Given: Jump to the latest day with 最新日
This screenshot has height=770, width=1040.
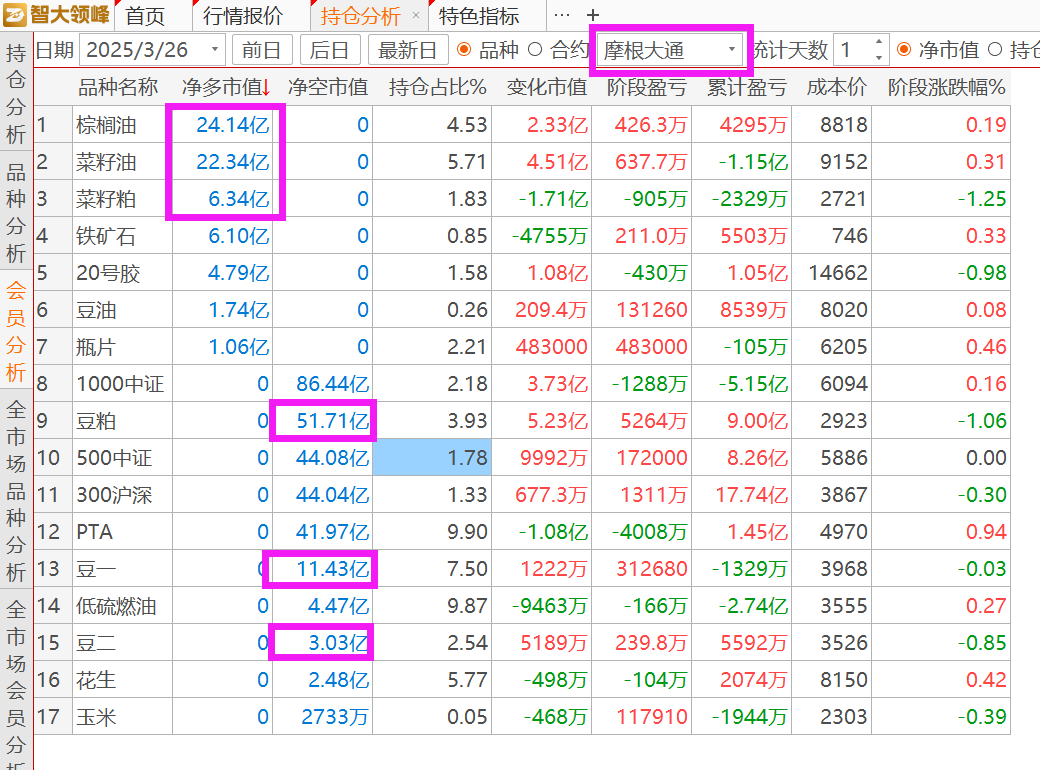Looking at the screenshot, I should (407, 50).
